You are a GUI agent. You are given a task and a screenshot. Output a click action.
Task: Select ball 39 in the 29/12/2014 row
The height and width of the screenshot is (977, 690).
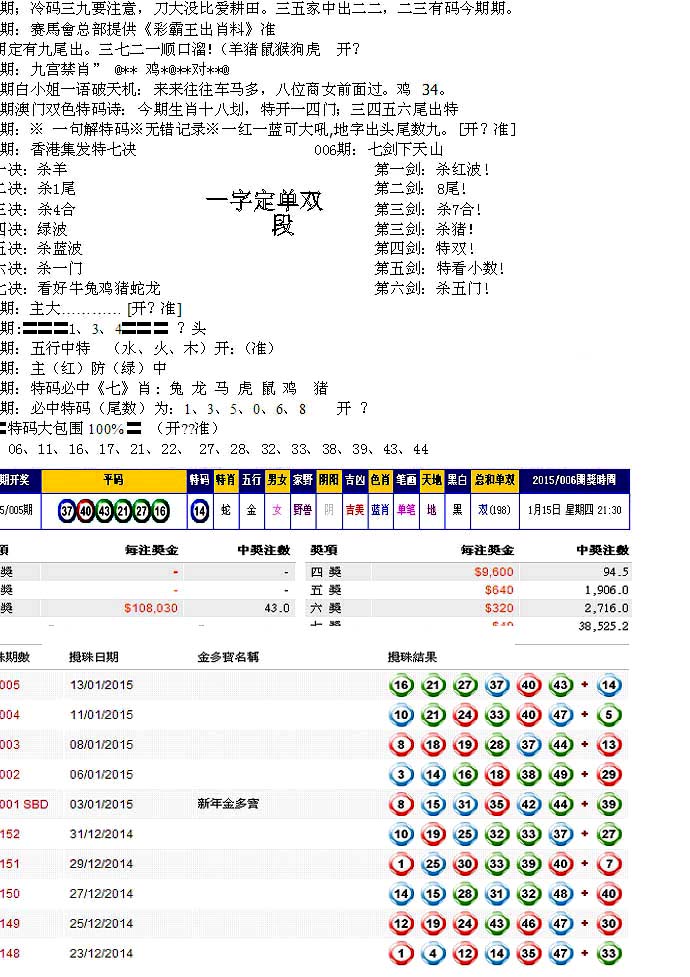529,864
